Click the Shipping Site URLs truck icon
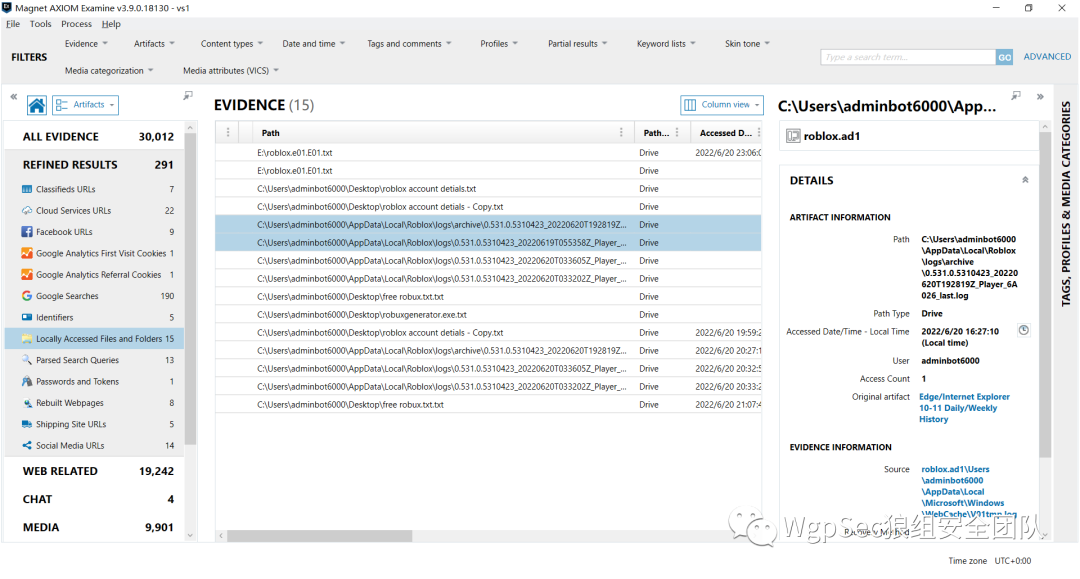The height and width of the screenshot is (579, 1080). (x=27, y=424)
